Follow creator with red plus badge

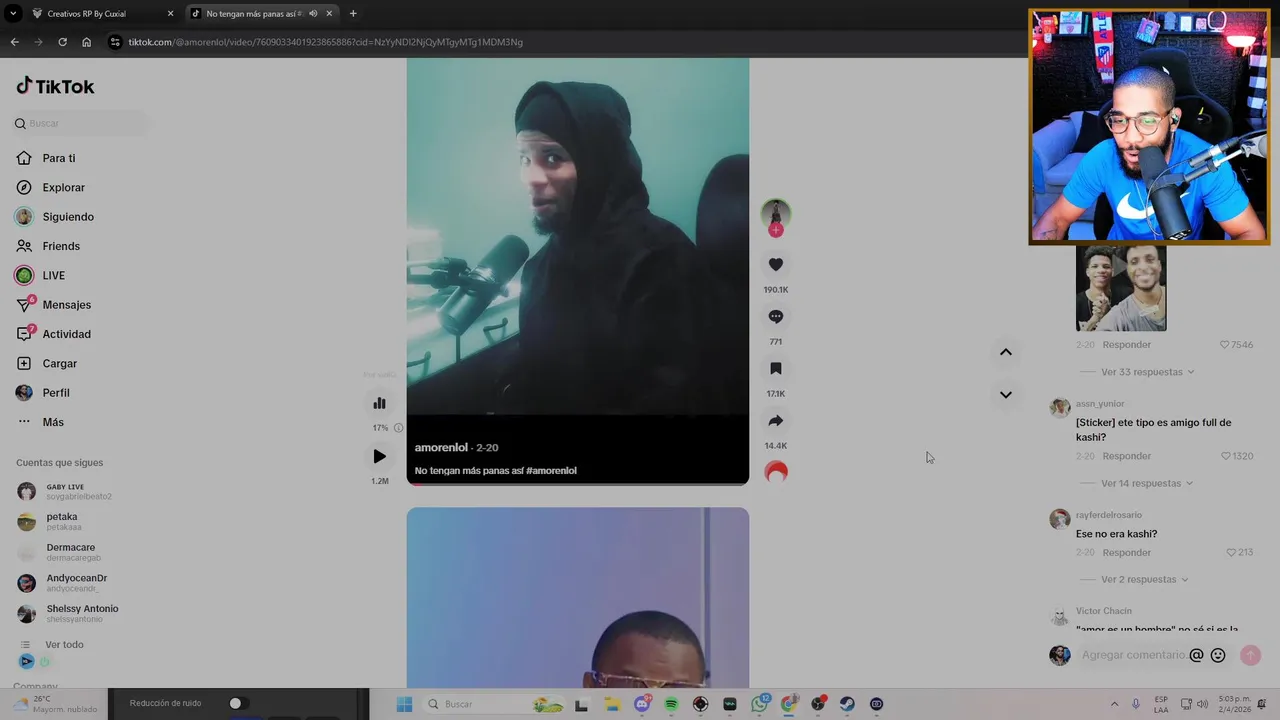(775, 231)
